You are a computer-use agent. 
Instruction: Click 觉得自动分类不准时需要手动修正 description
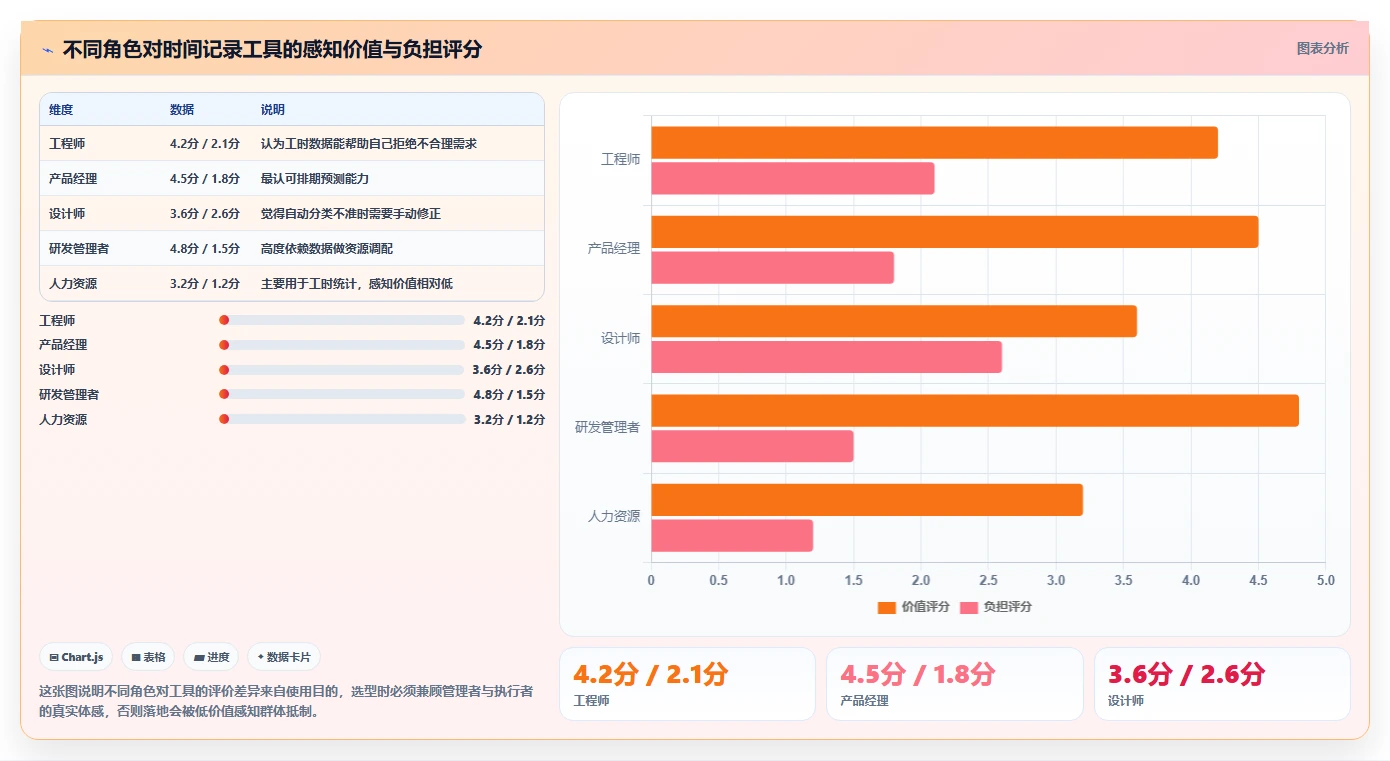click(351, 214)
